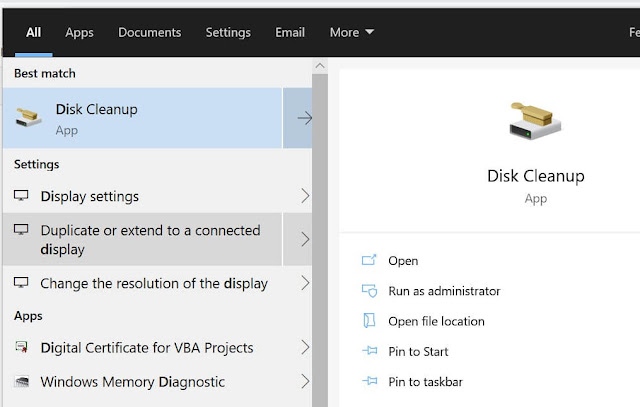Viewport: 640px width, 407px height.
Task: Click the Open file location folder icon
Action: 369,321
